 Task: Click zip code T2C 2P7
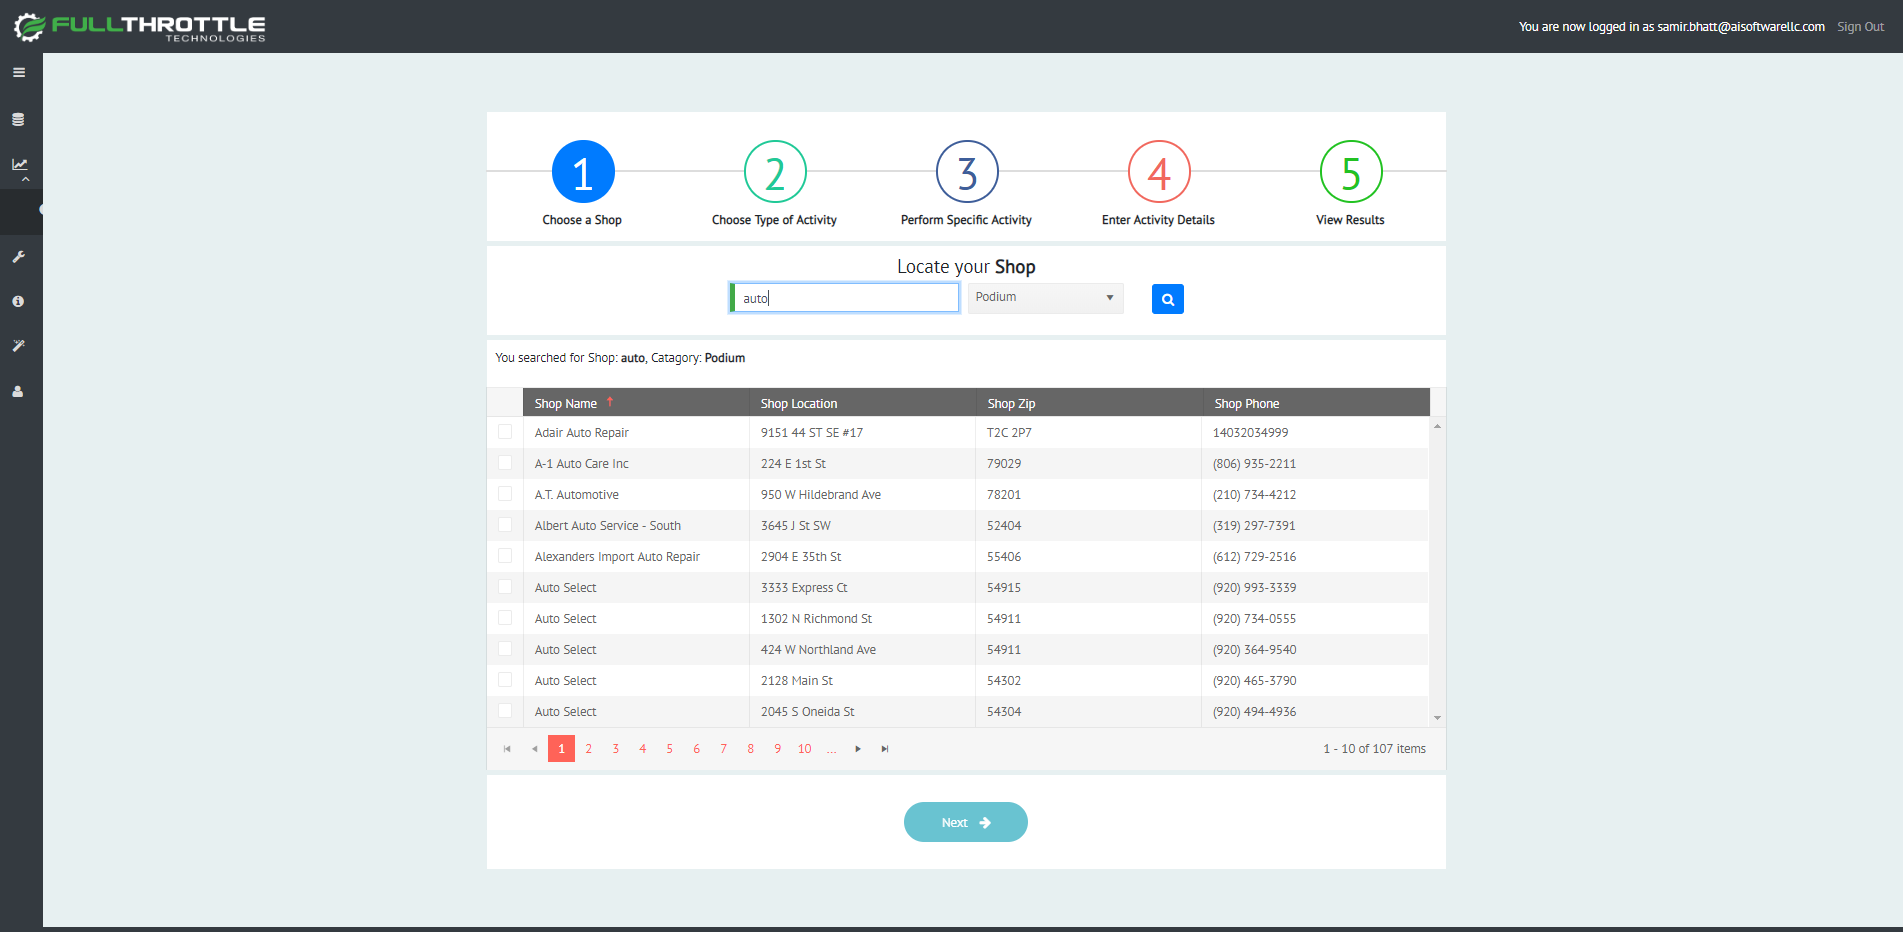(x=1009, y=433)
